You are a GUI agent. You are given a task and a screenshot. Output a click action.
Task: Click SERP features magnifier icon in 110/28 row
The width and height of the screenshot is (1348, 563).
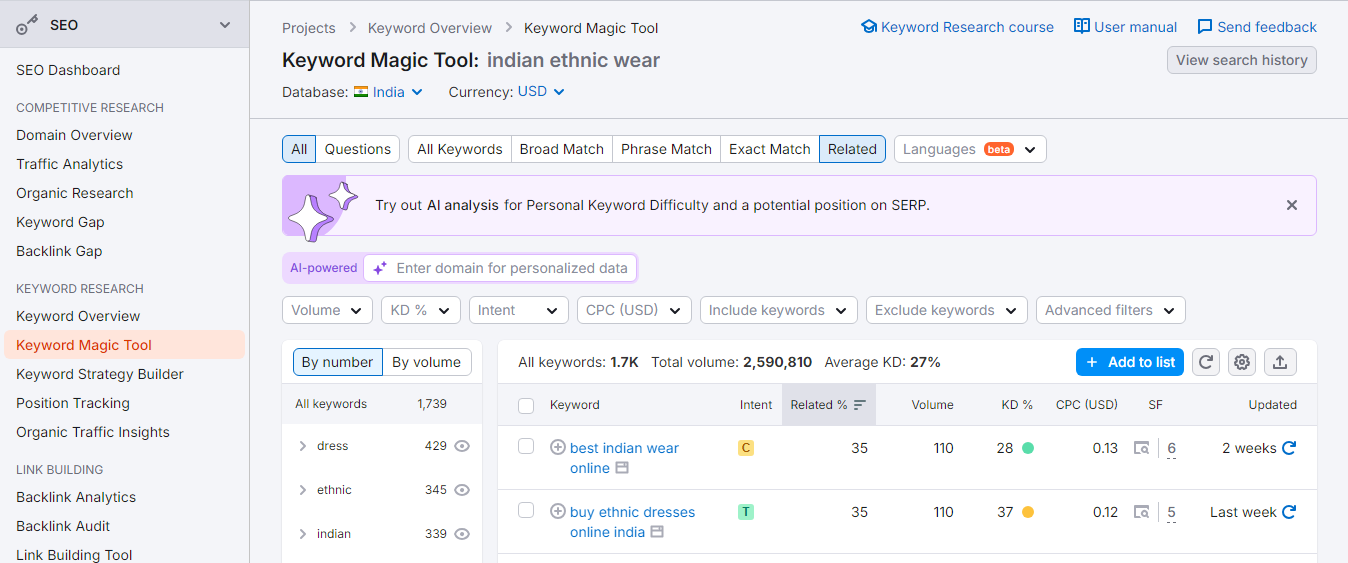point(1141,448)
